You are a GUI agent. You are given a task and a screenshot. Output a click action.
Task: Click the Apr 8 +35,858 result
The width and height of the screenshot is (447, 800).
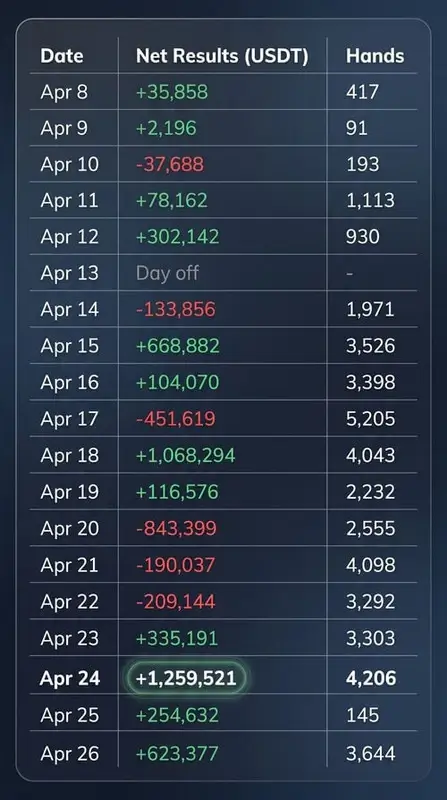(x=172, y=92)
